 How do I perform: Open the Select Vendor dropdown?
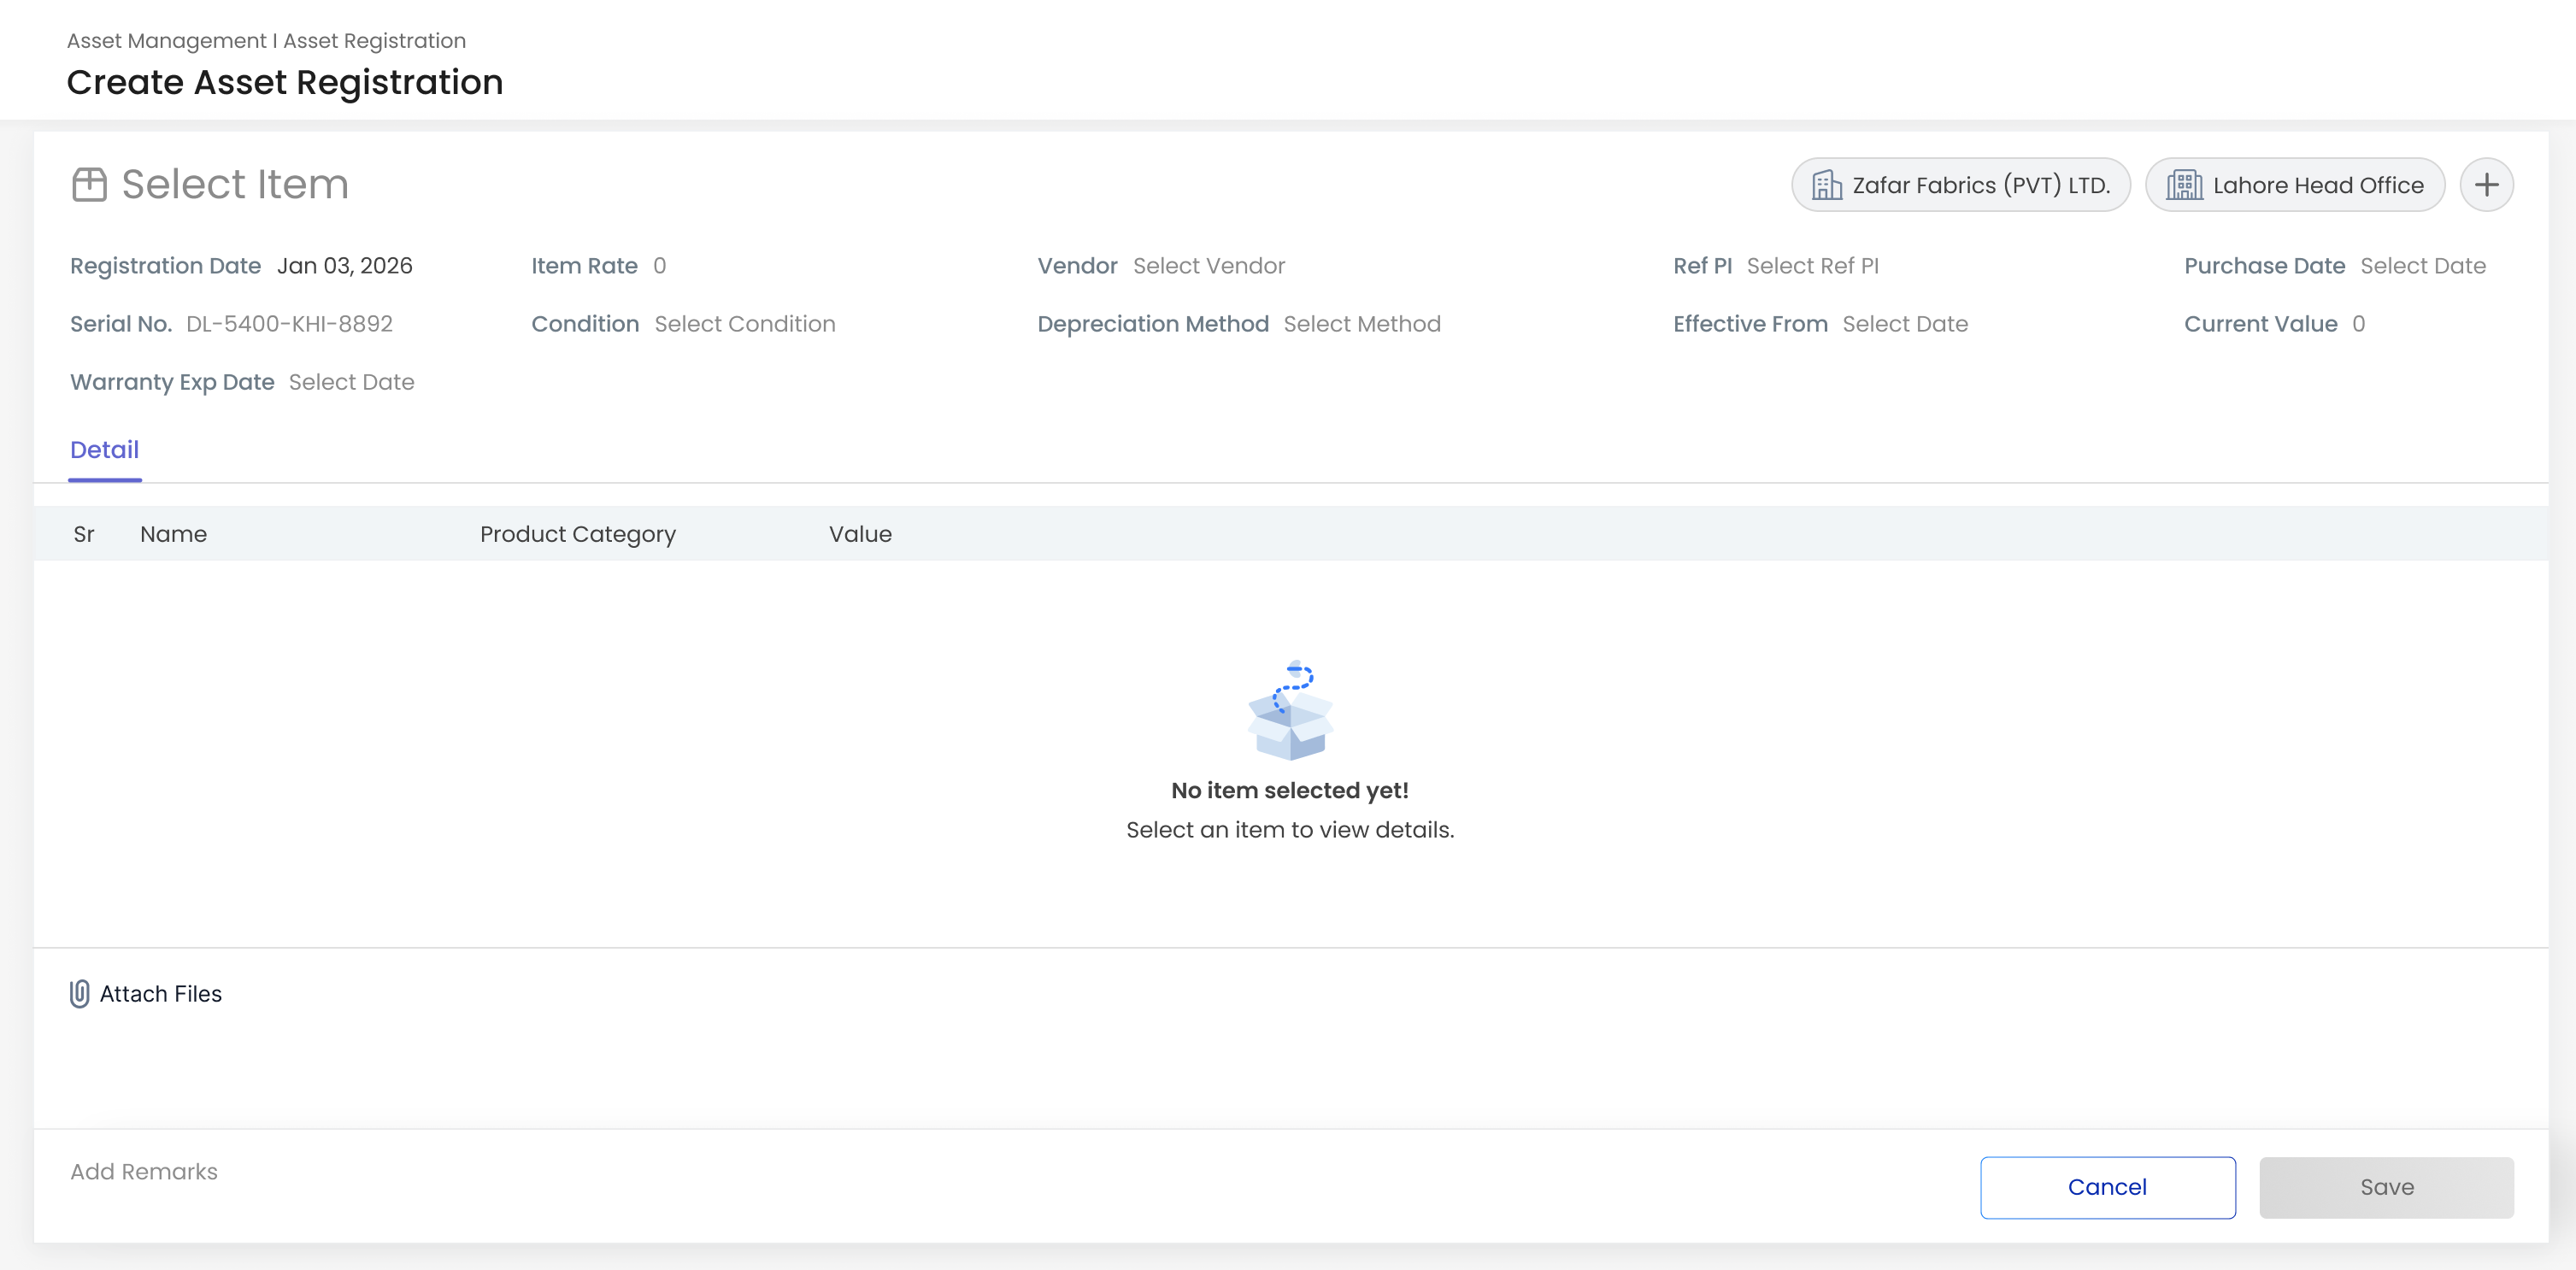[x=1209, y=266]
